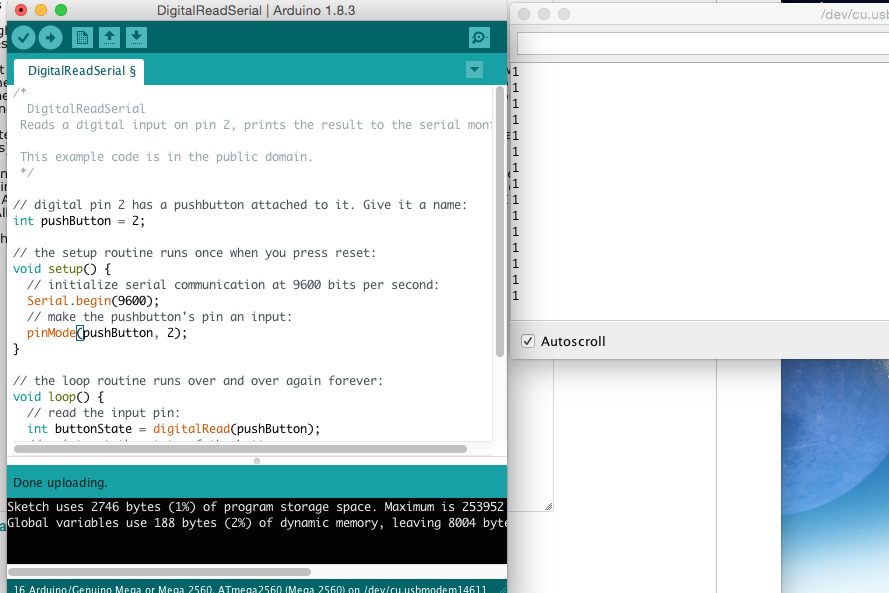Click the "Done uploading." status bar
The image size is (889, 593).
click(257, 482)
